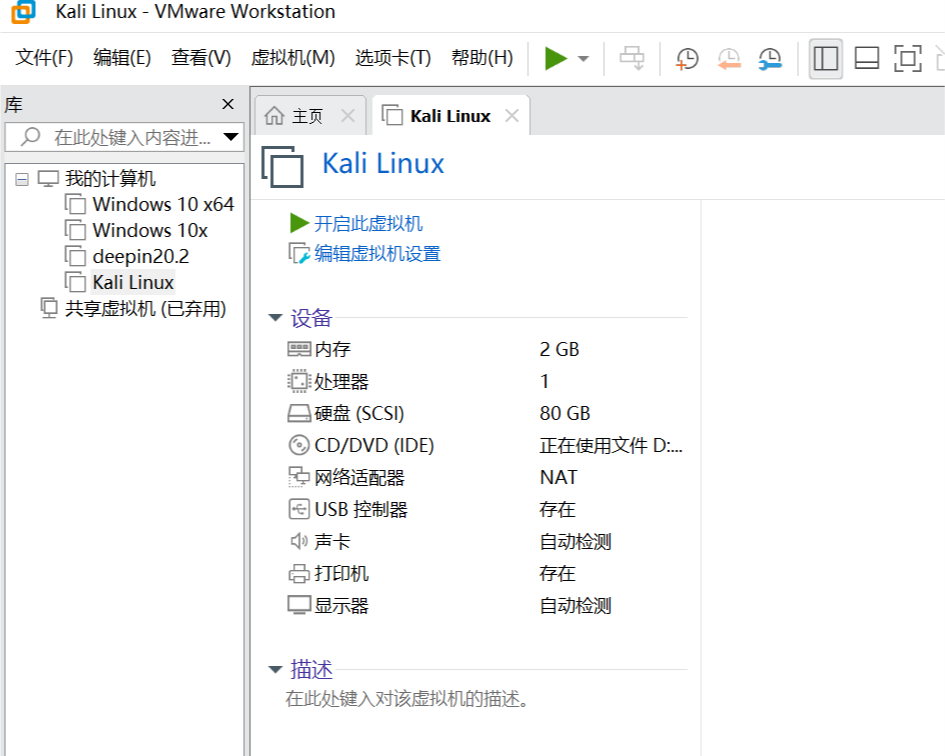Collapse the 设备 devices section
Screen dimensions: 945x756
[275, 318]
